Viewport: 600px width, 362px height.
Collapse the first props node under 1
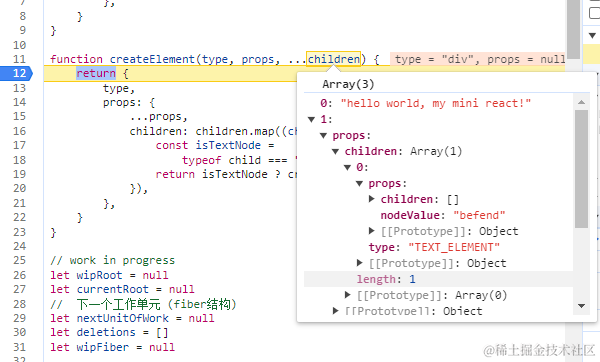pos(323,136)
